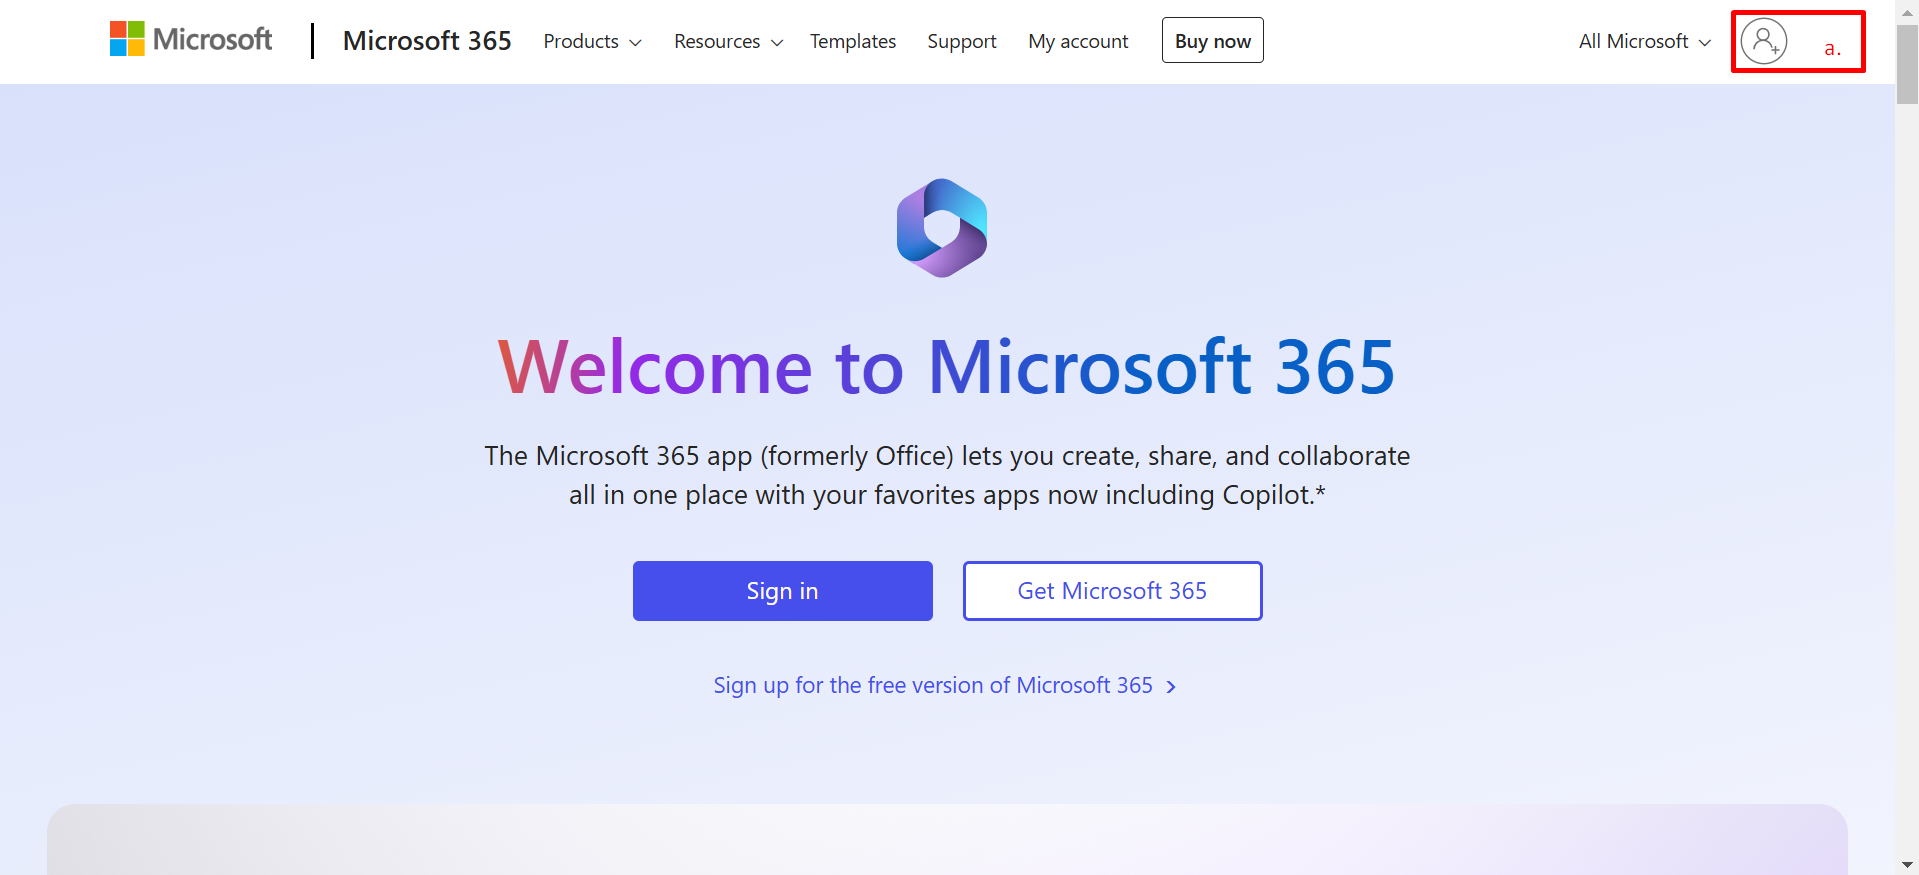Click the Microsoft 365 colorful app logo
Viewport: 1919px width, 875px height.
click(x=942, y=228)
